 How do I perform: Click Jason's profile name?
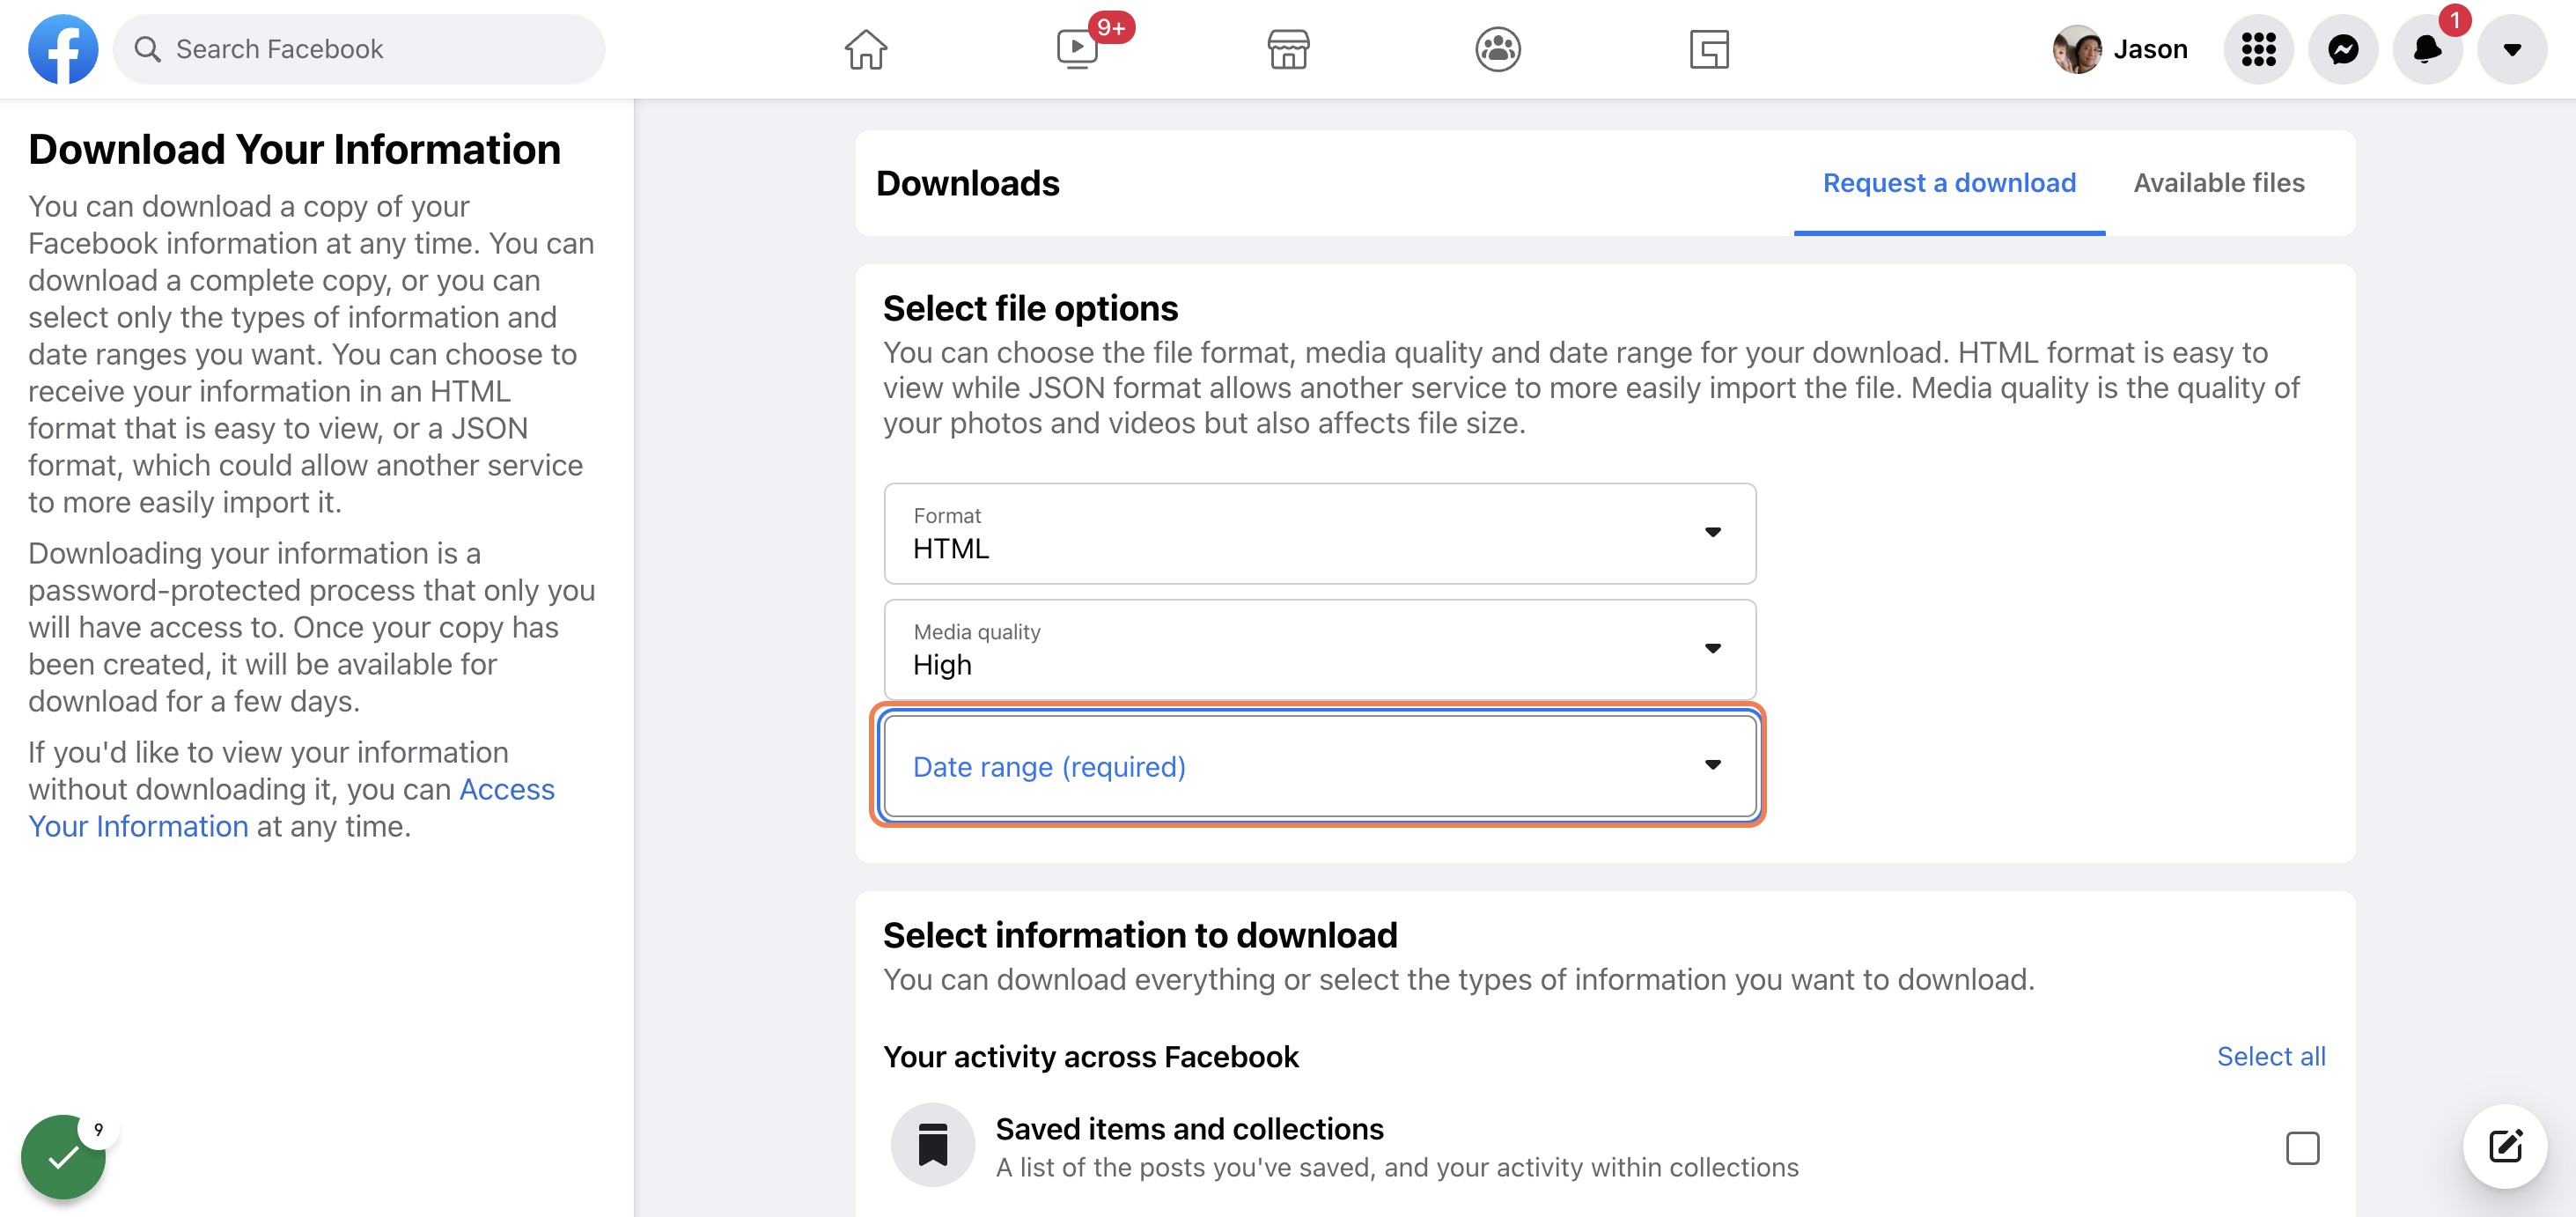click(x=2150, y=49)
